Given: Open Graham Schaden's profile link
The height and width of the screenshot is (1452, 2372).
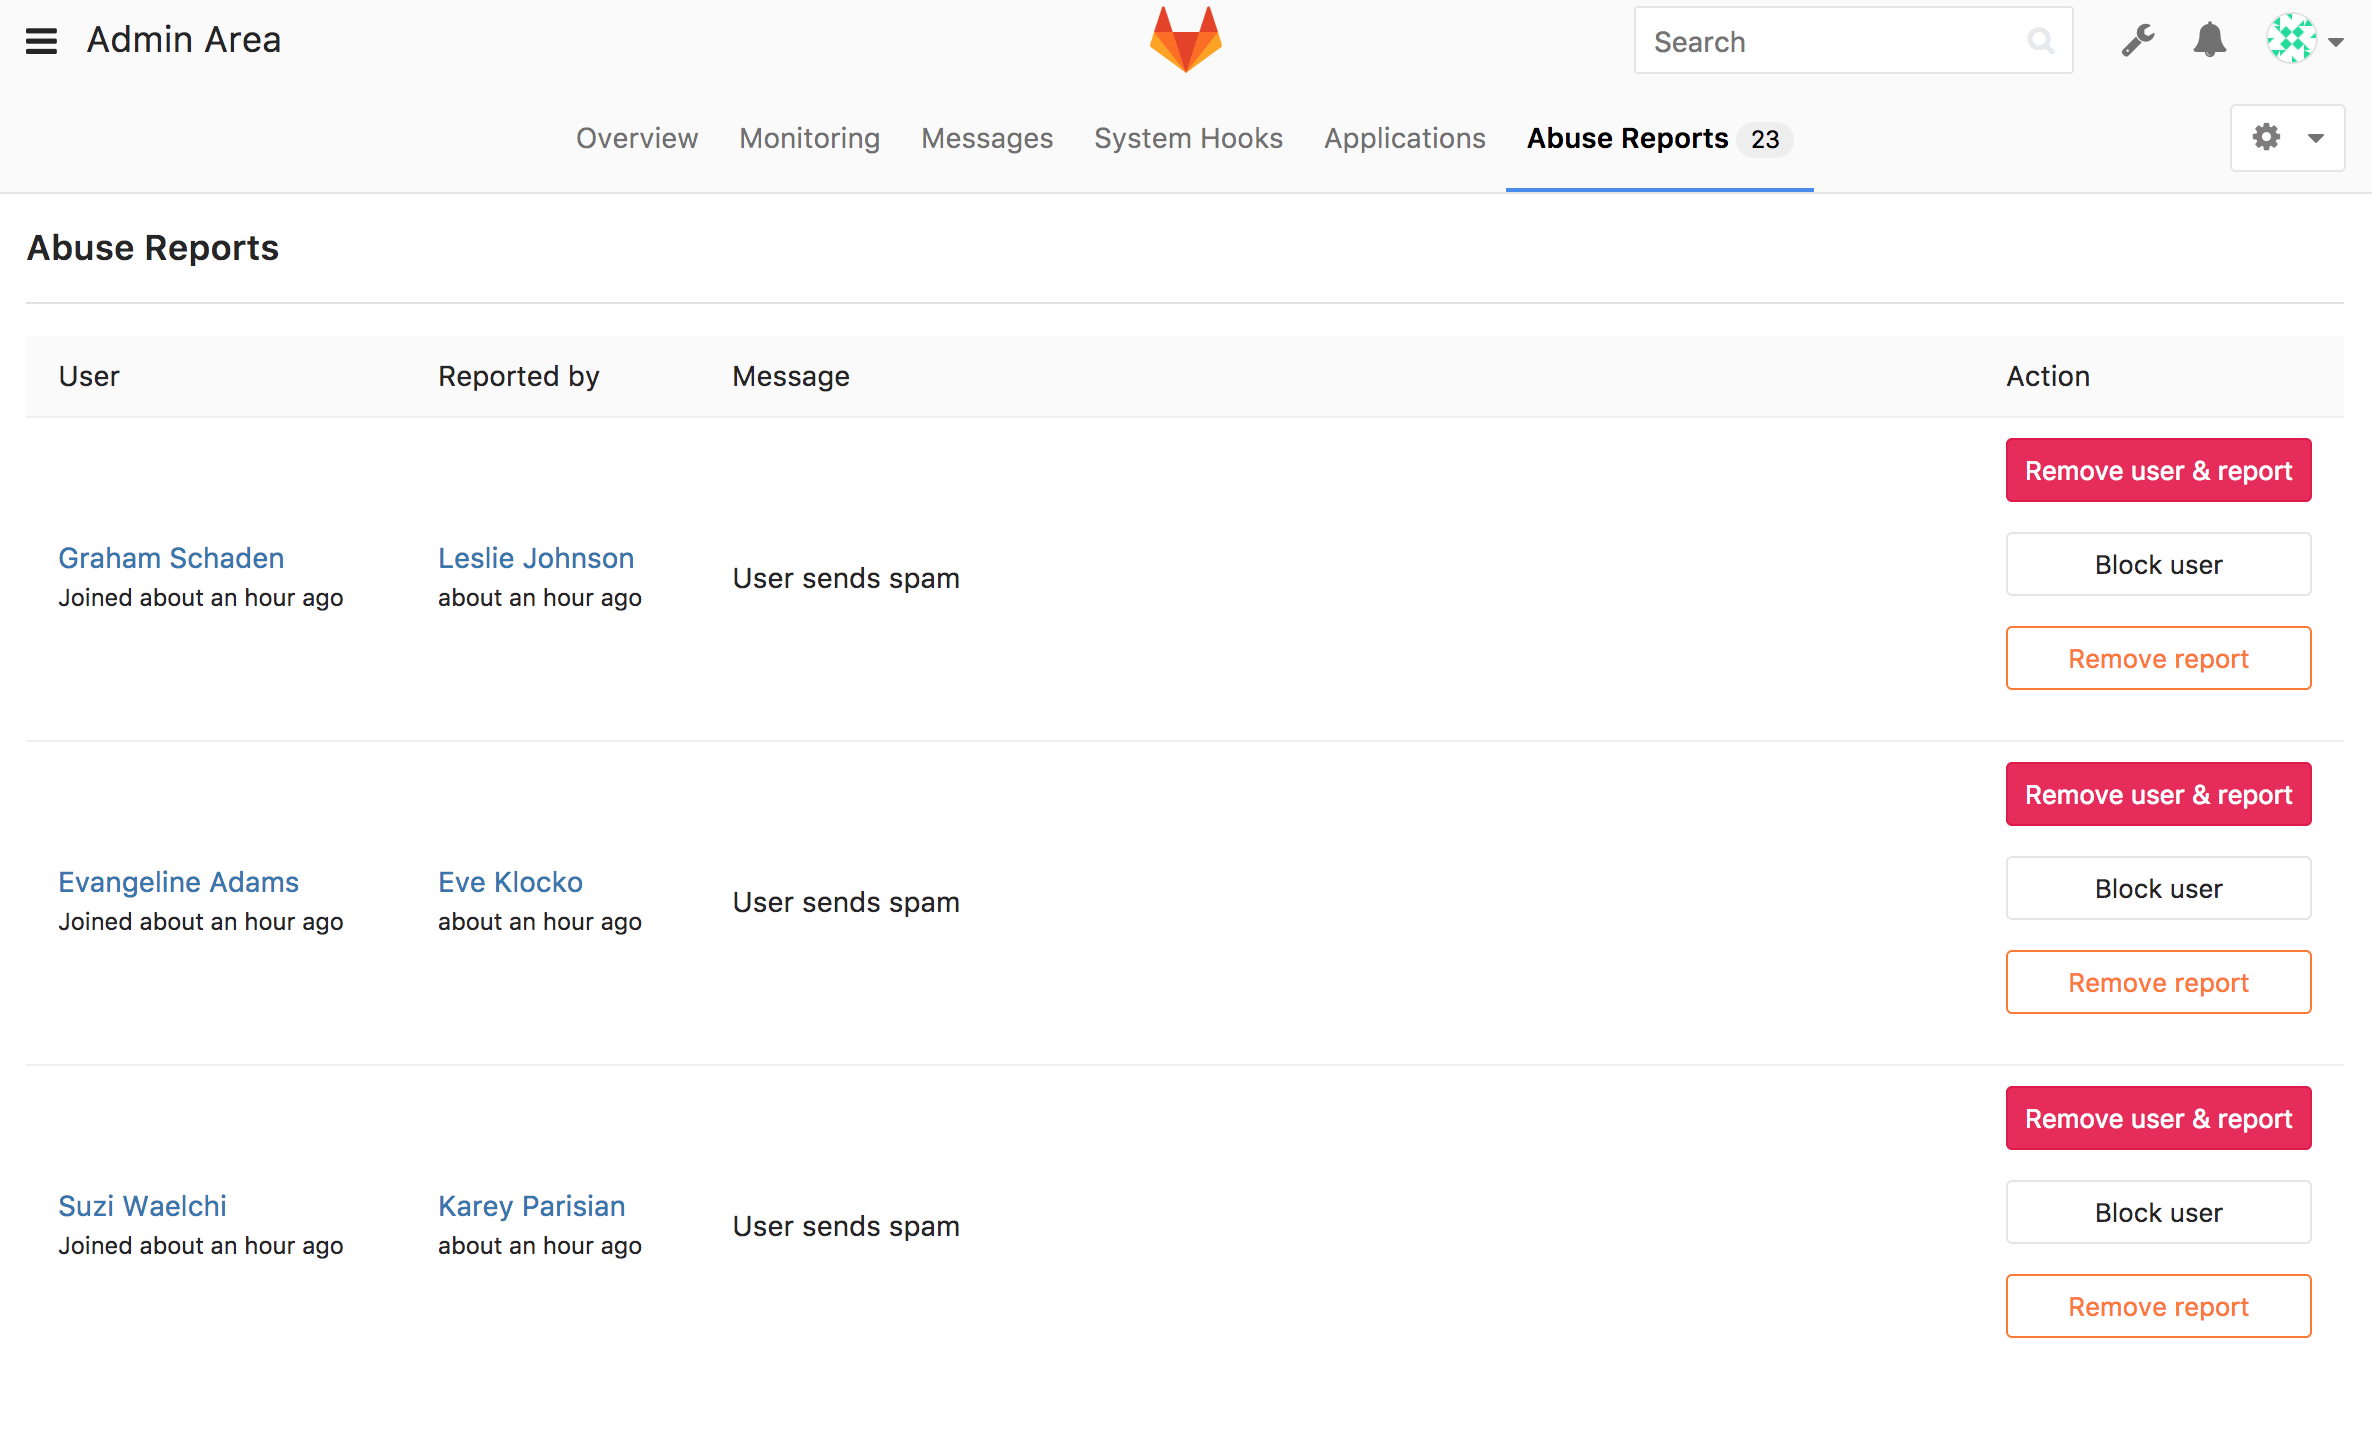Looking at the screenshot, I should coord(171,558).
